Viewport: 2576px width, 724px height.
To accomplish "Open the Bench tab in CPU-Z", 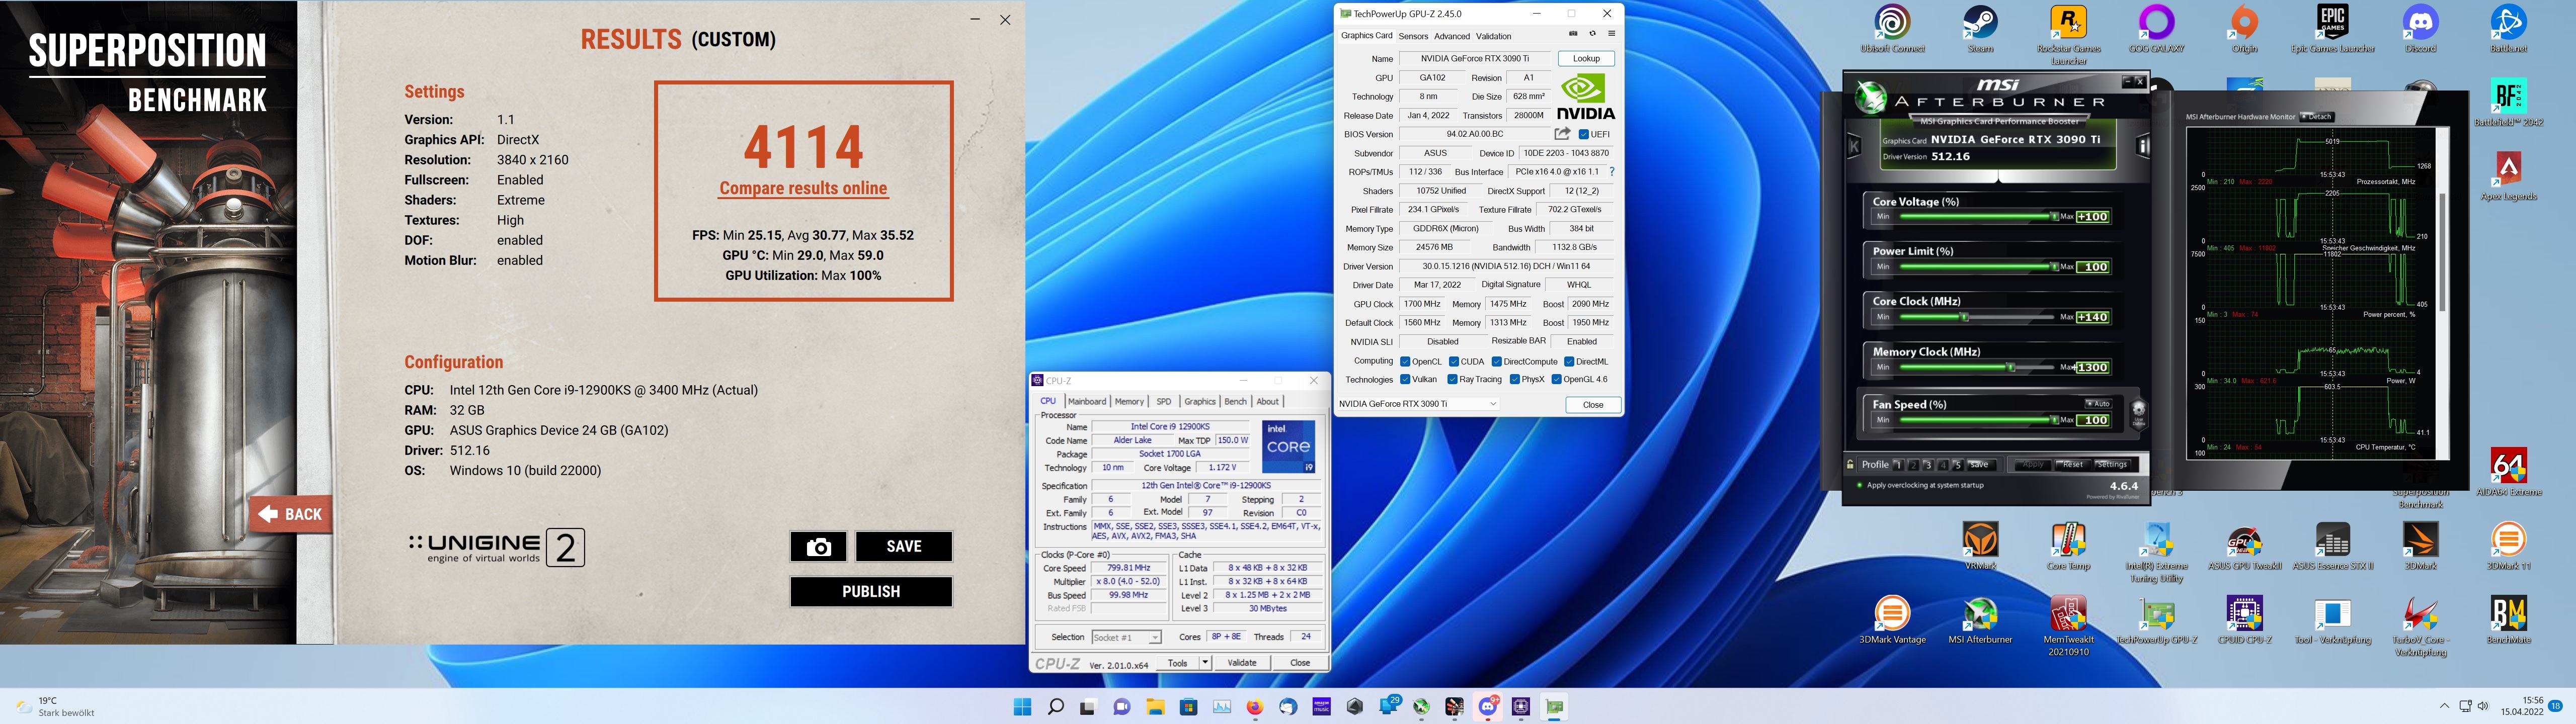I will 1236,401.
